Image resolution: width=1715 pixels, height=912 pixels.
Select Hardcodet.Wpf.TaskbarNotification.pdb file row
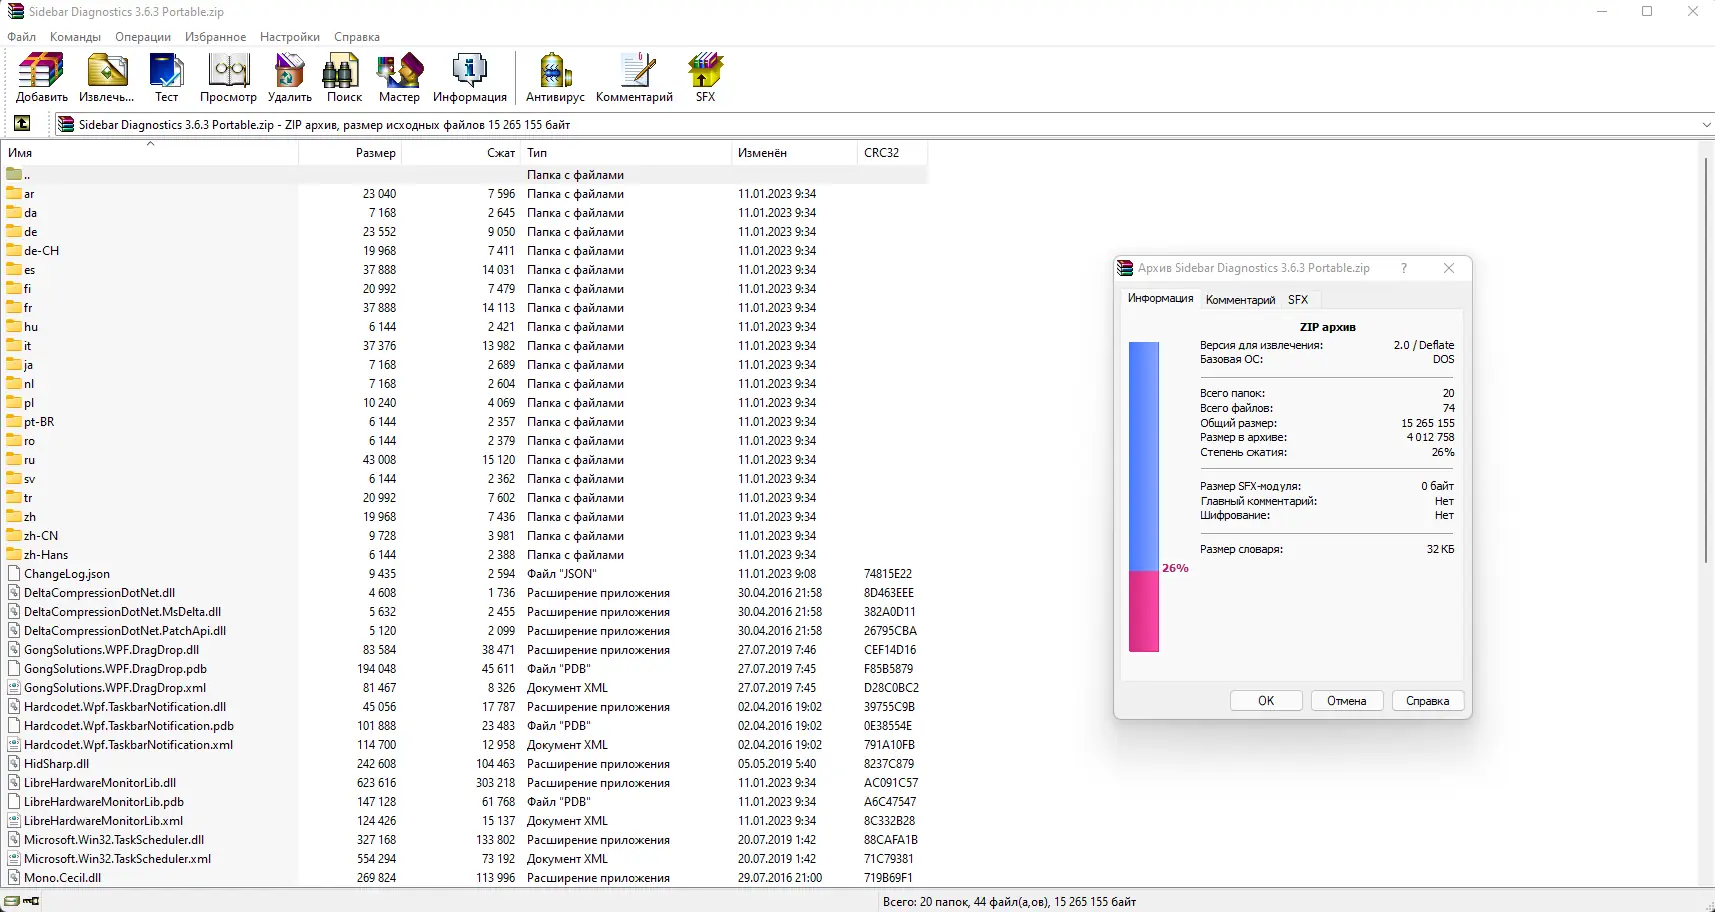point(464,726)
